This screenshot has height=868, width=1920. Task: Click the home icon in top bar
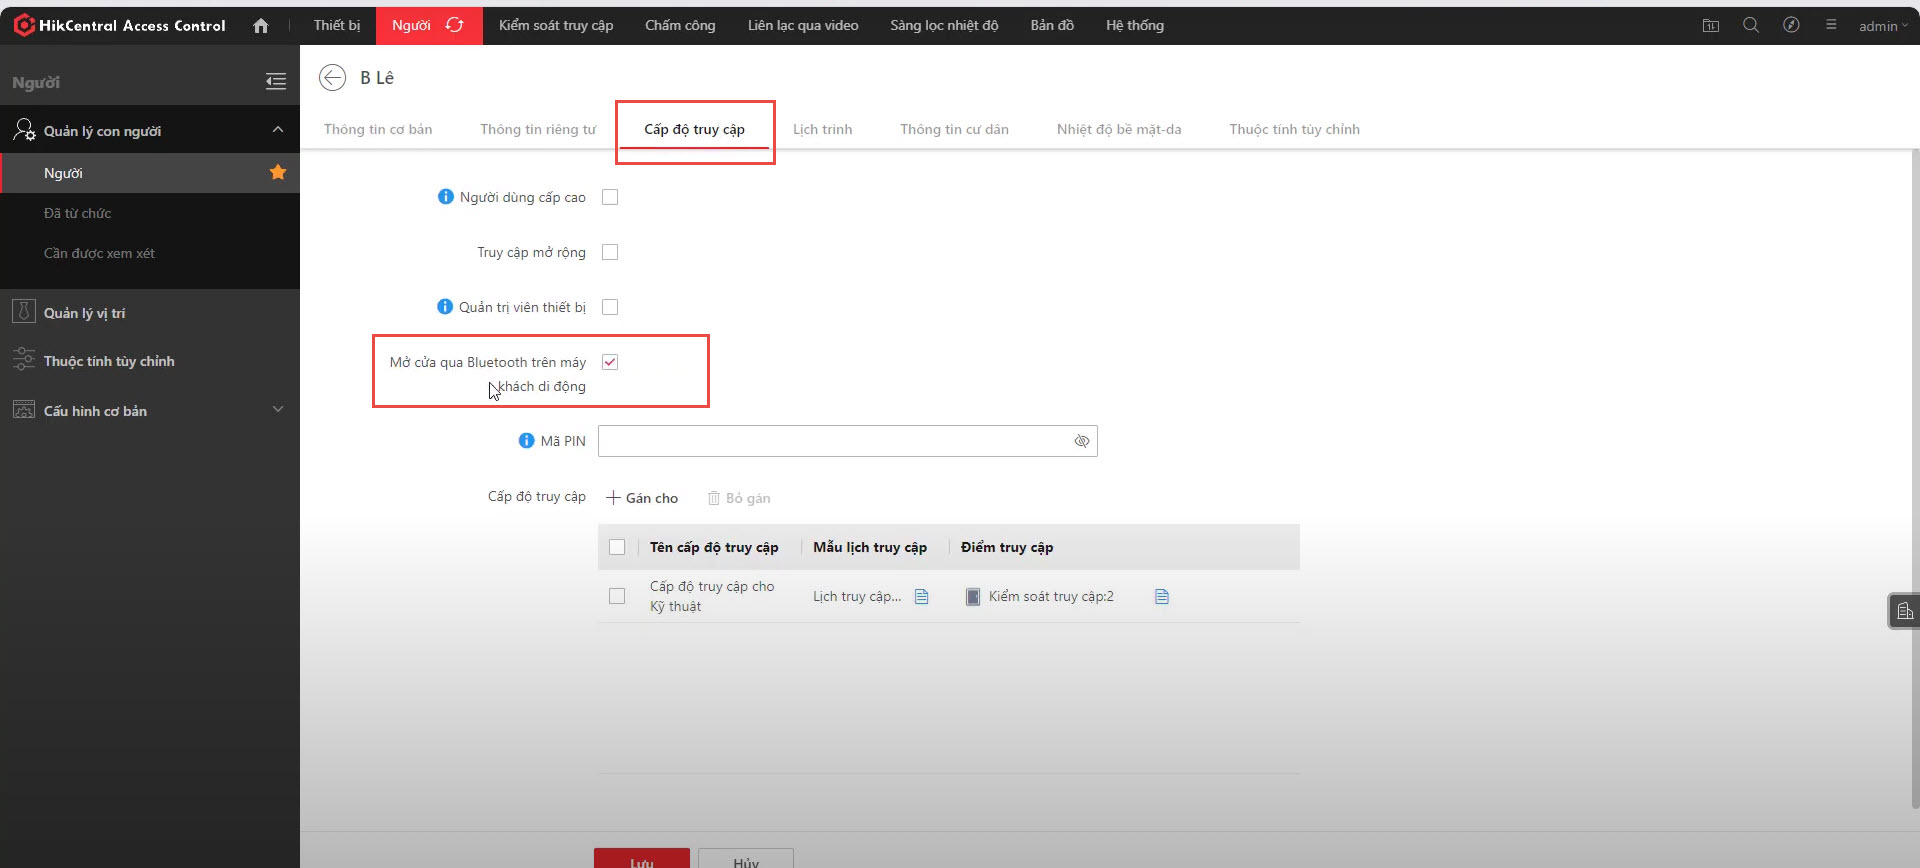pos(261,26)
